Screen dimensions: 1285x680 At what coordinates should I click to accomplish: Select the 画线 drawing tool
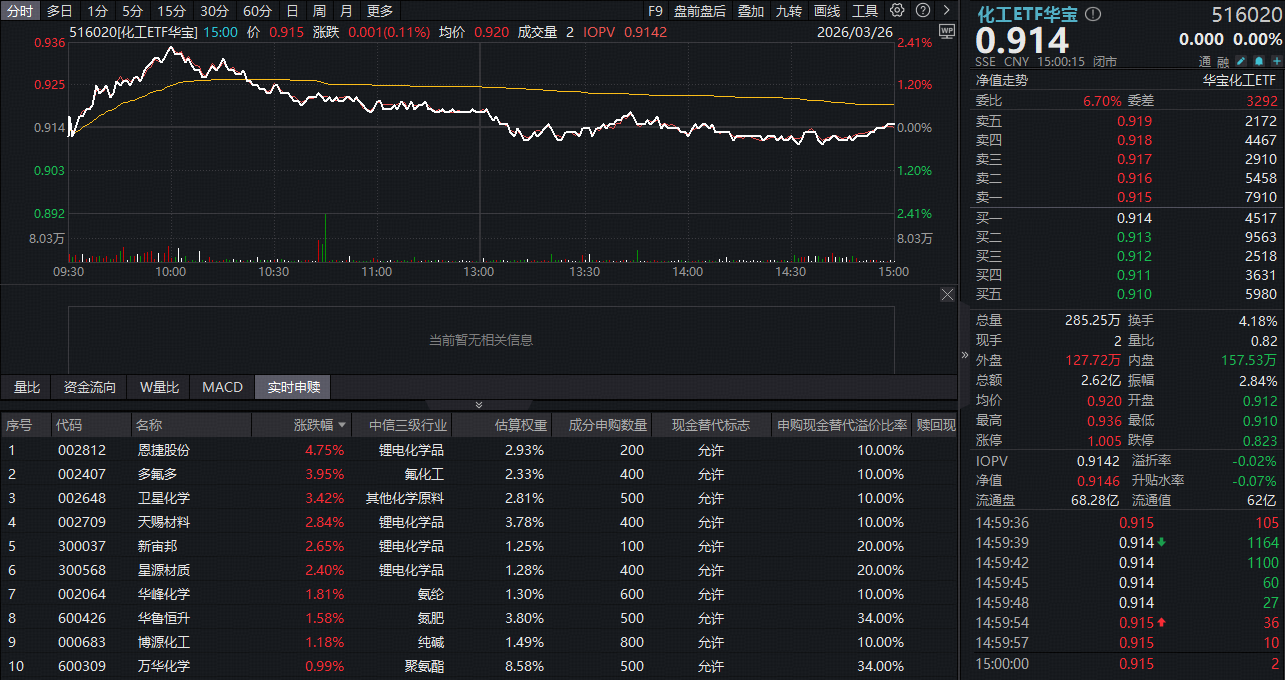tap(827, 11)
